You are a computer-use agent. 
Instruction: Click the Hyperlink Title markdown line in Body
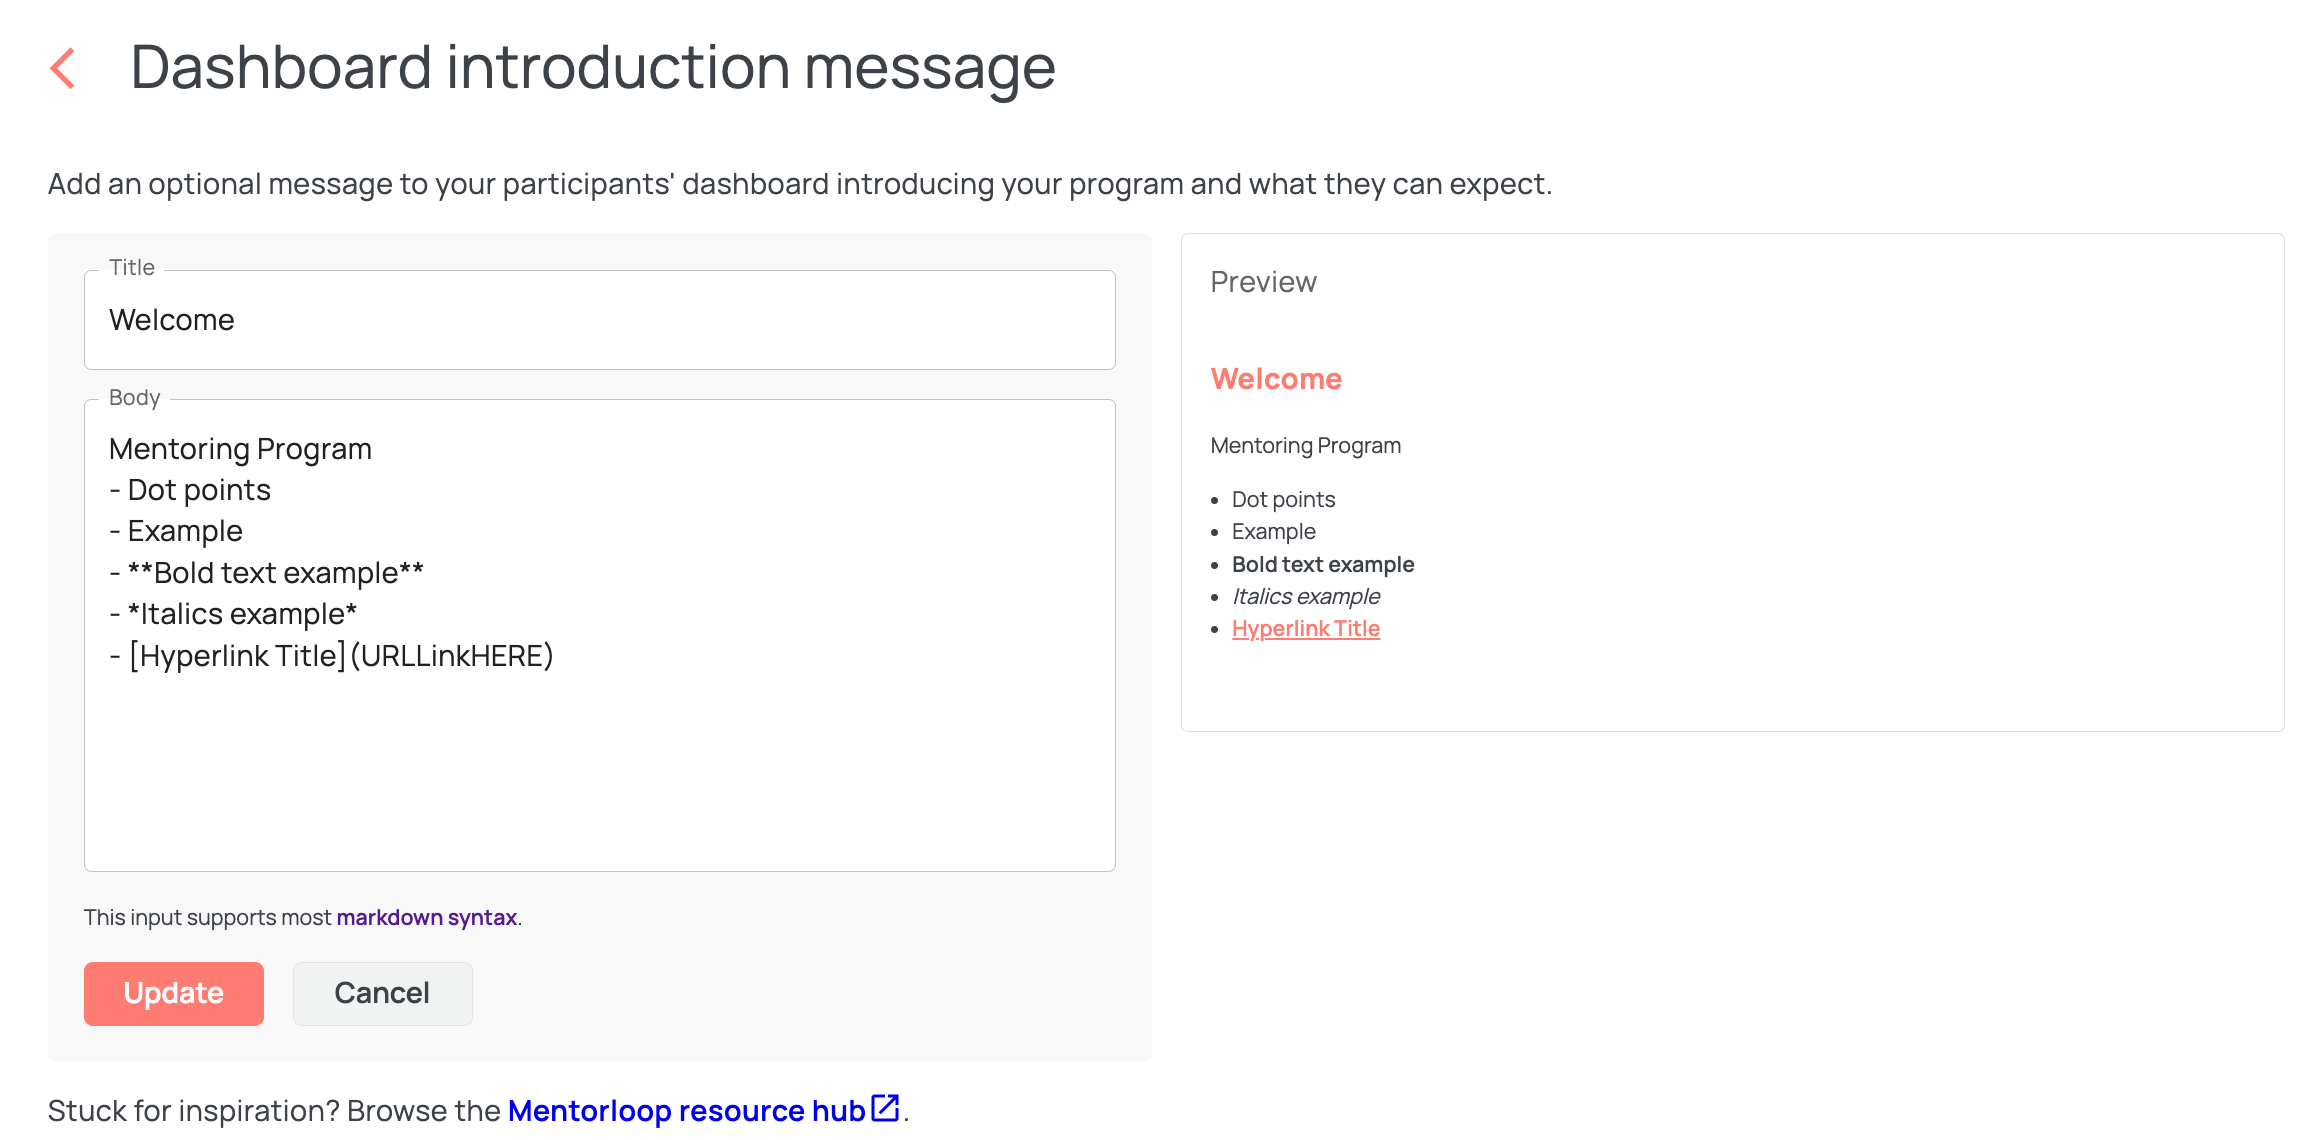pyautogui.click(x=331, y=656)
